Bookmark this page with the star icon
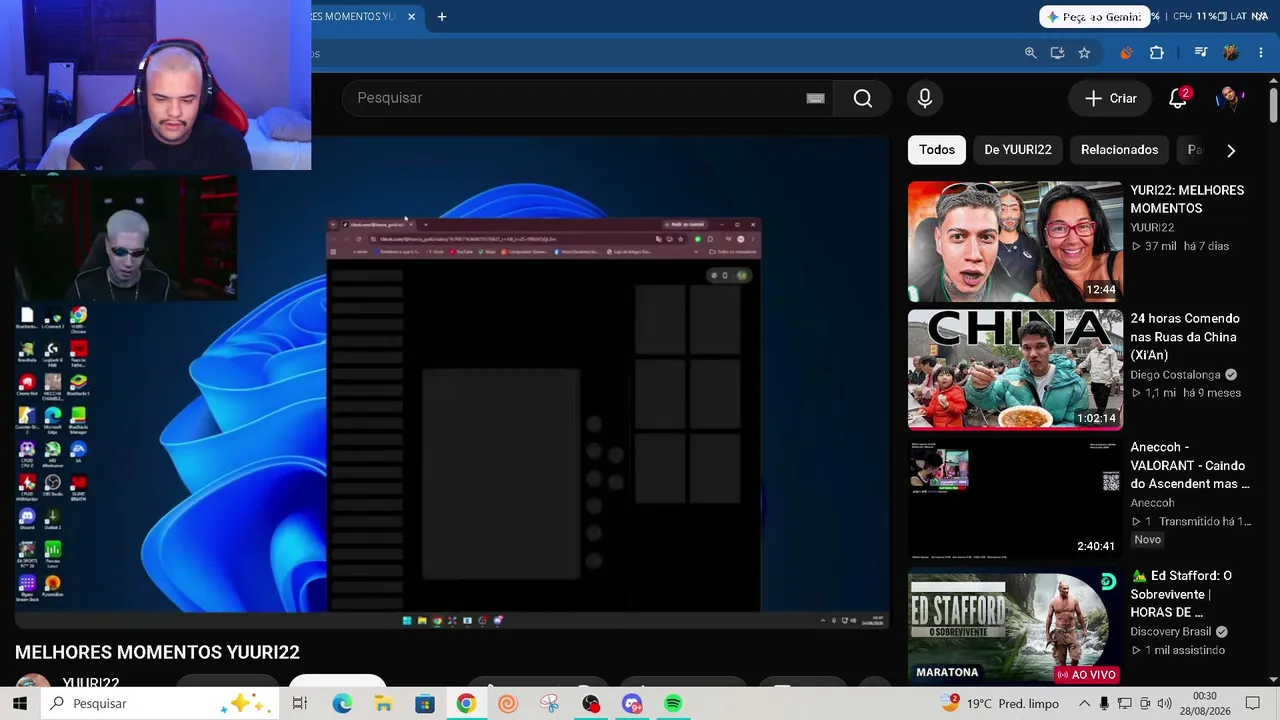Viewport: 1280px width, 720px height. point(1084,53)
